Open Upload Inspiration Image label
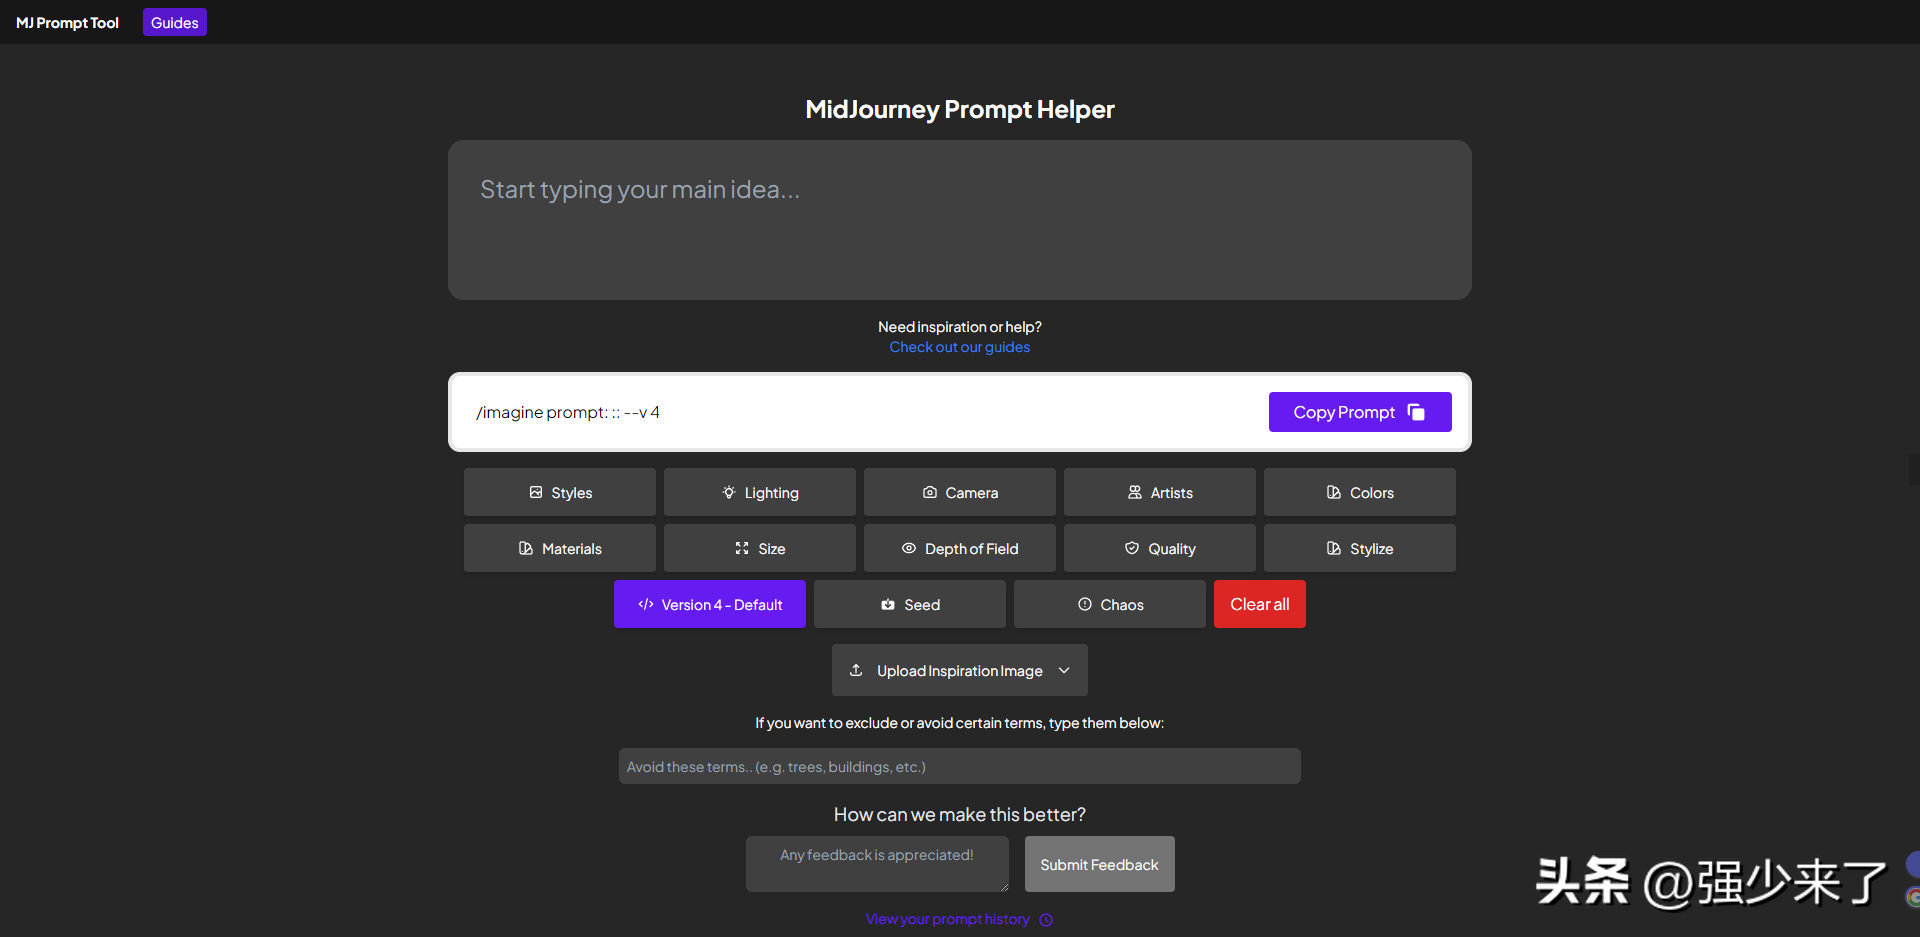The width and height of the screenshot is (1920, 937). [x=960, y=671]
